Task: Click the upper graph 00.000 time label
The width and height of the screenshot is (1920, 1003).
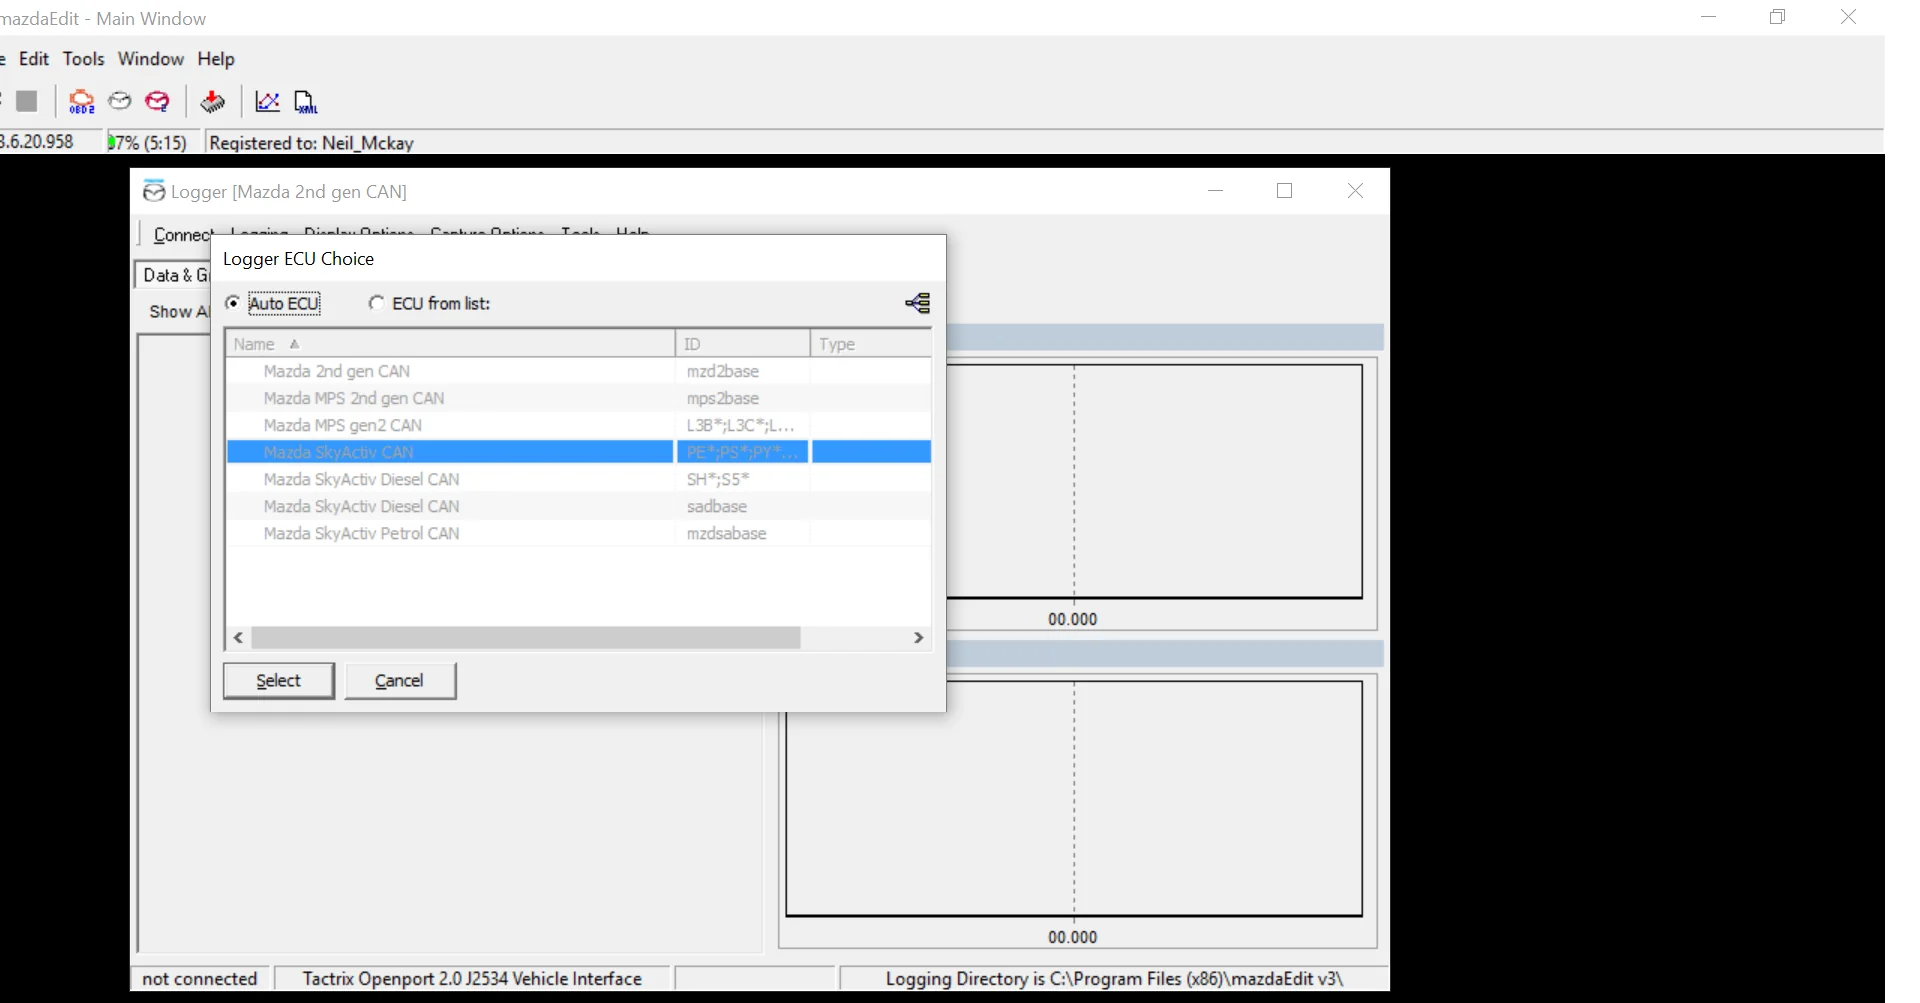Action: coord(1073,619)
